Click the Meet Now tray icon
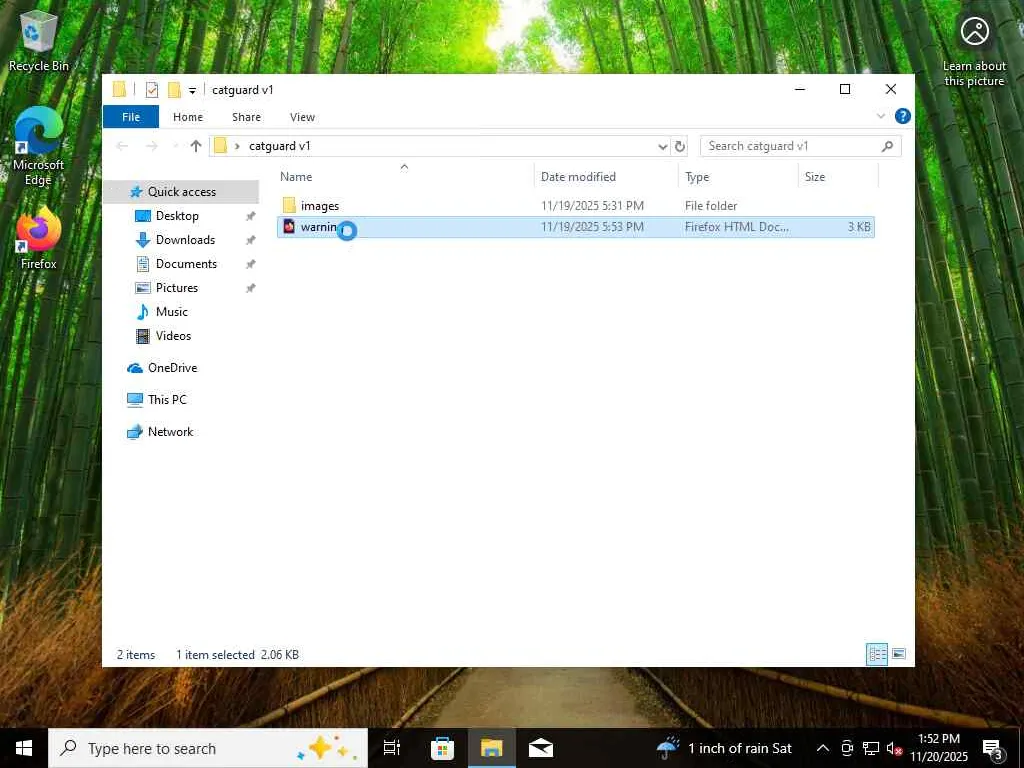 (x=847, y=748)
